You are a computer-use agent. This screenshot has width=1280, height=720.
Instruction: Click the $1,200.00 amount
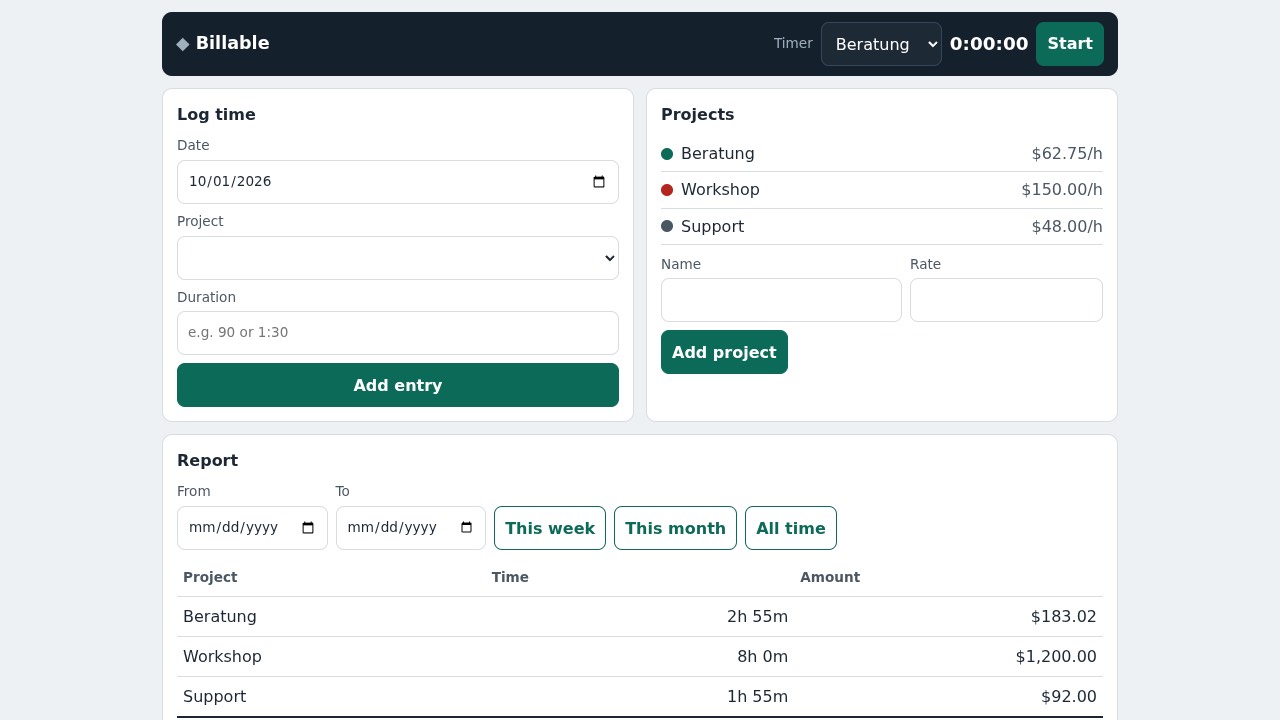click(1056, 657)
